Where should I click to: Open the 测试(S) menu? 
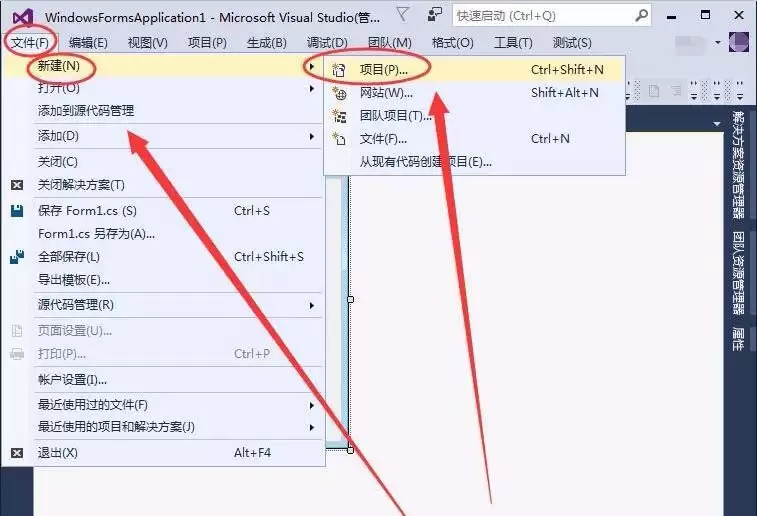pyautogui.click(x=572, y=42)
